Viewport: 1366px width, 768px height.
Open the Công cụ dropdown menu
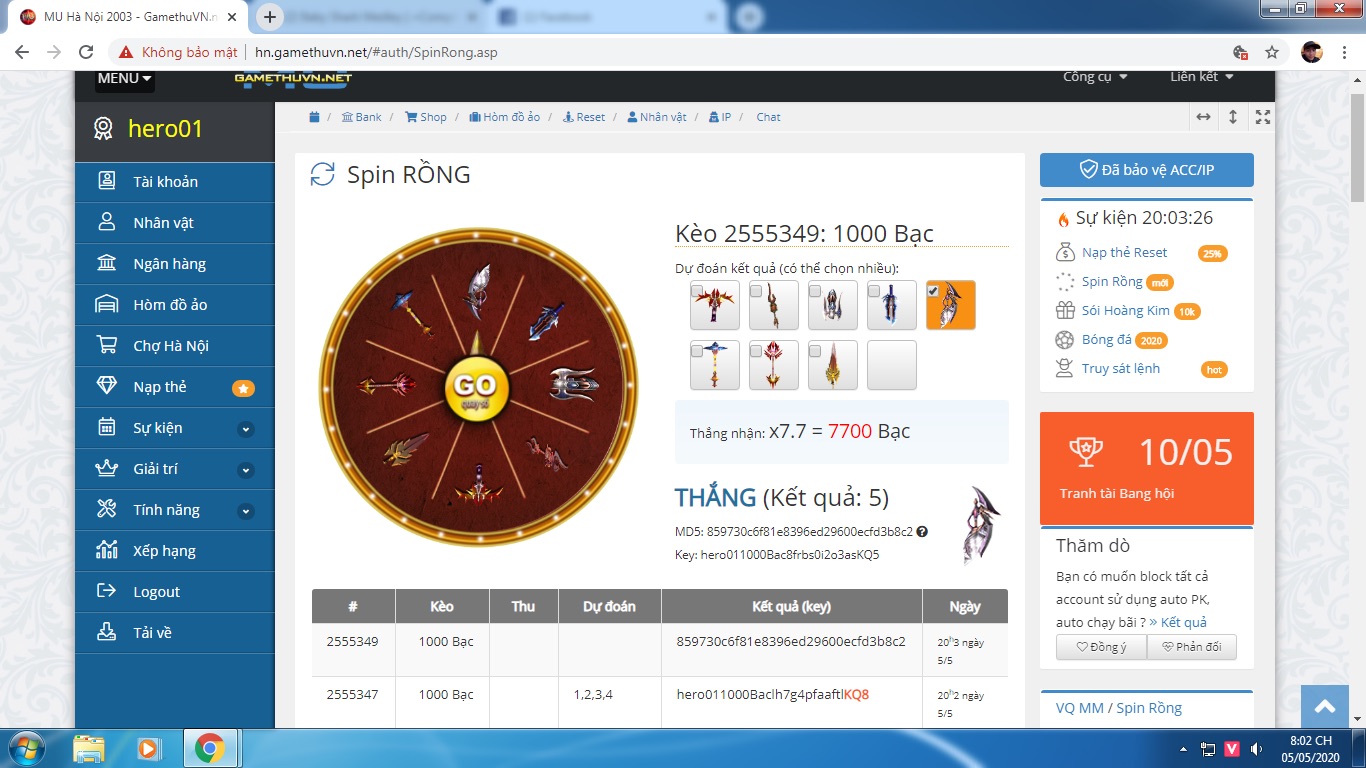coord(1095,77)
